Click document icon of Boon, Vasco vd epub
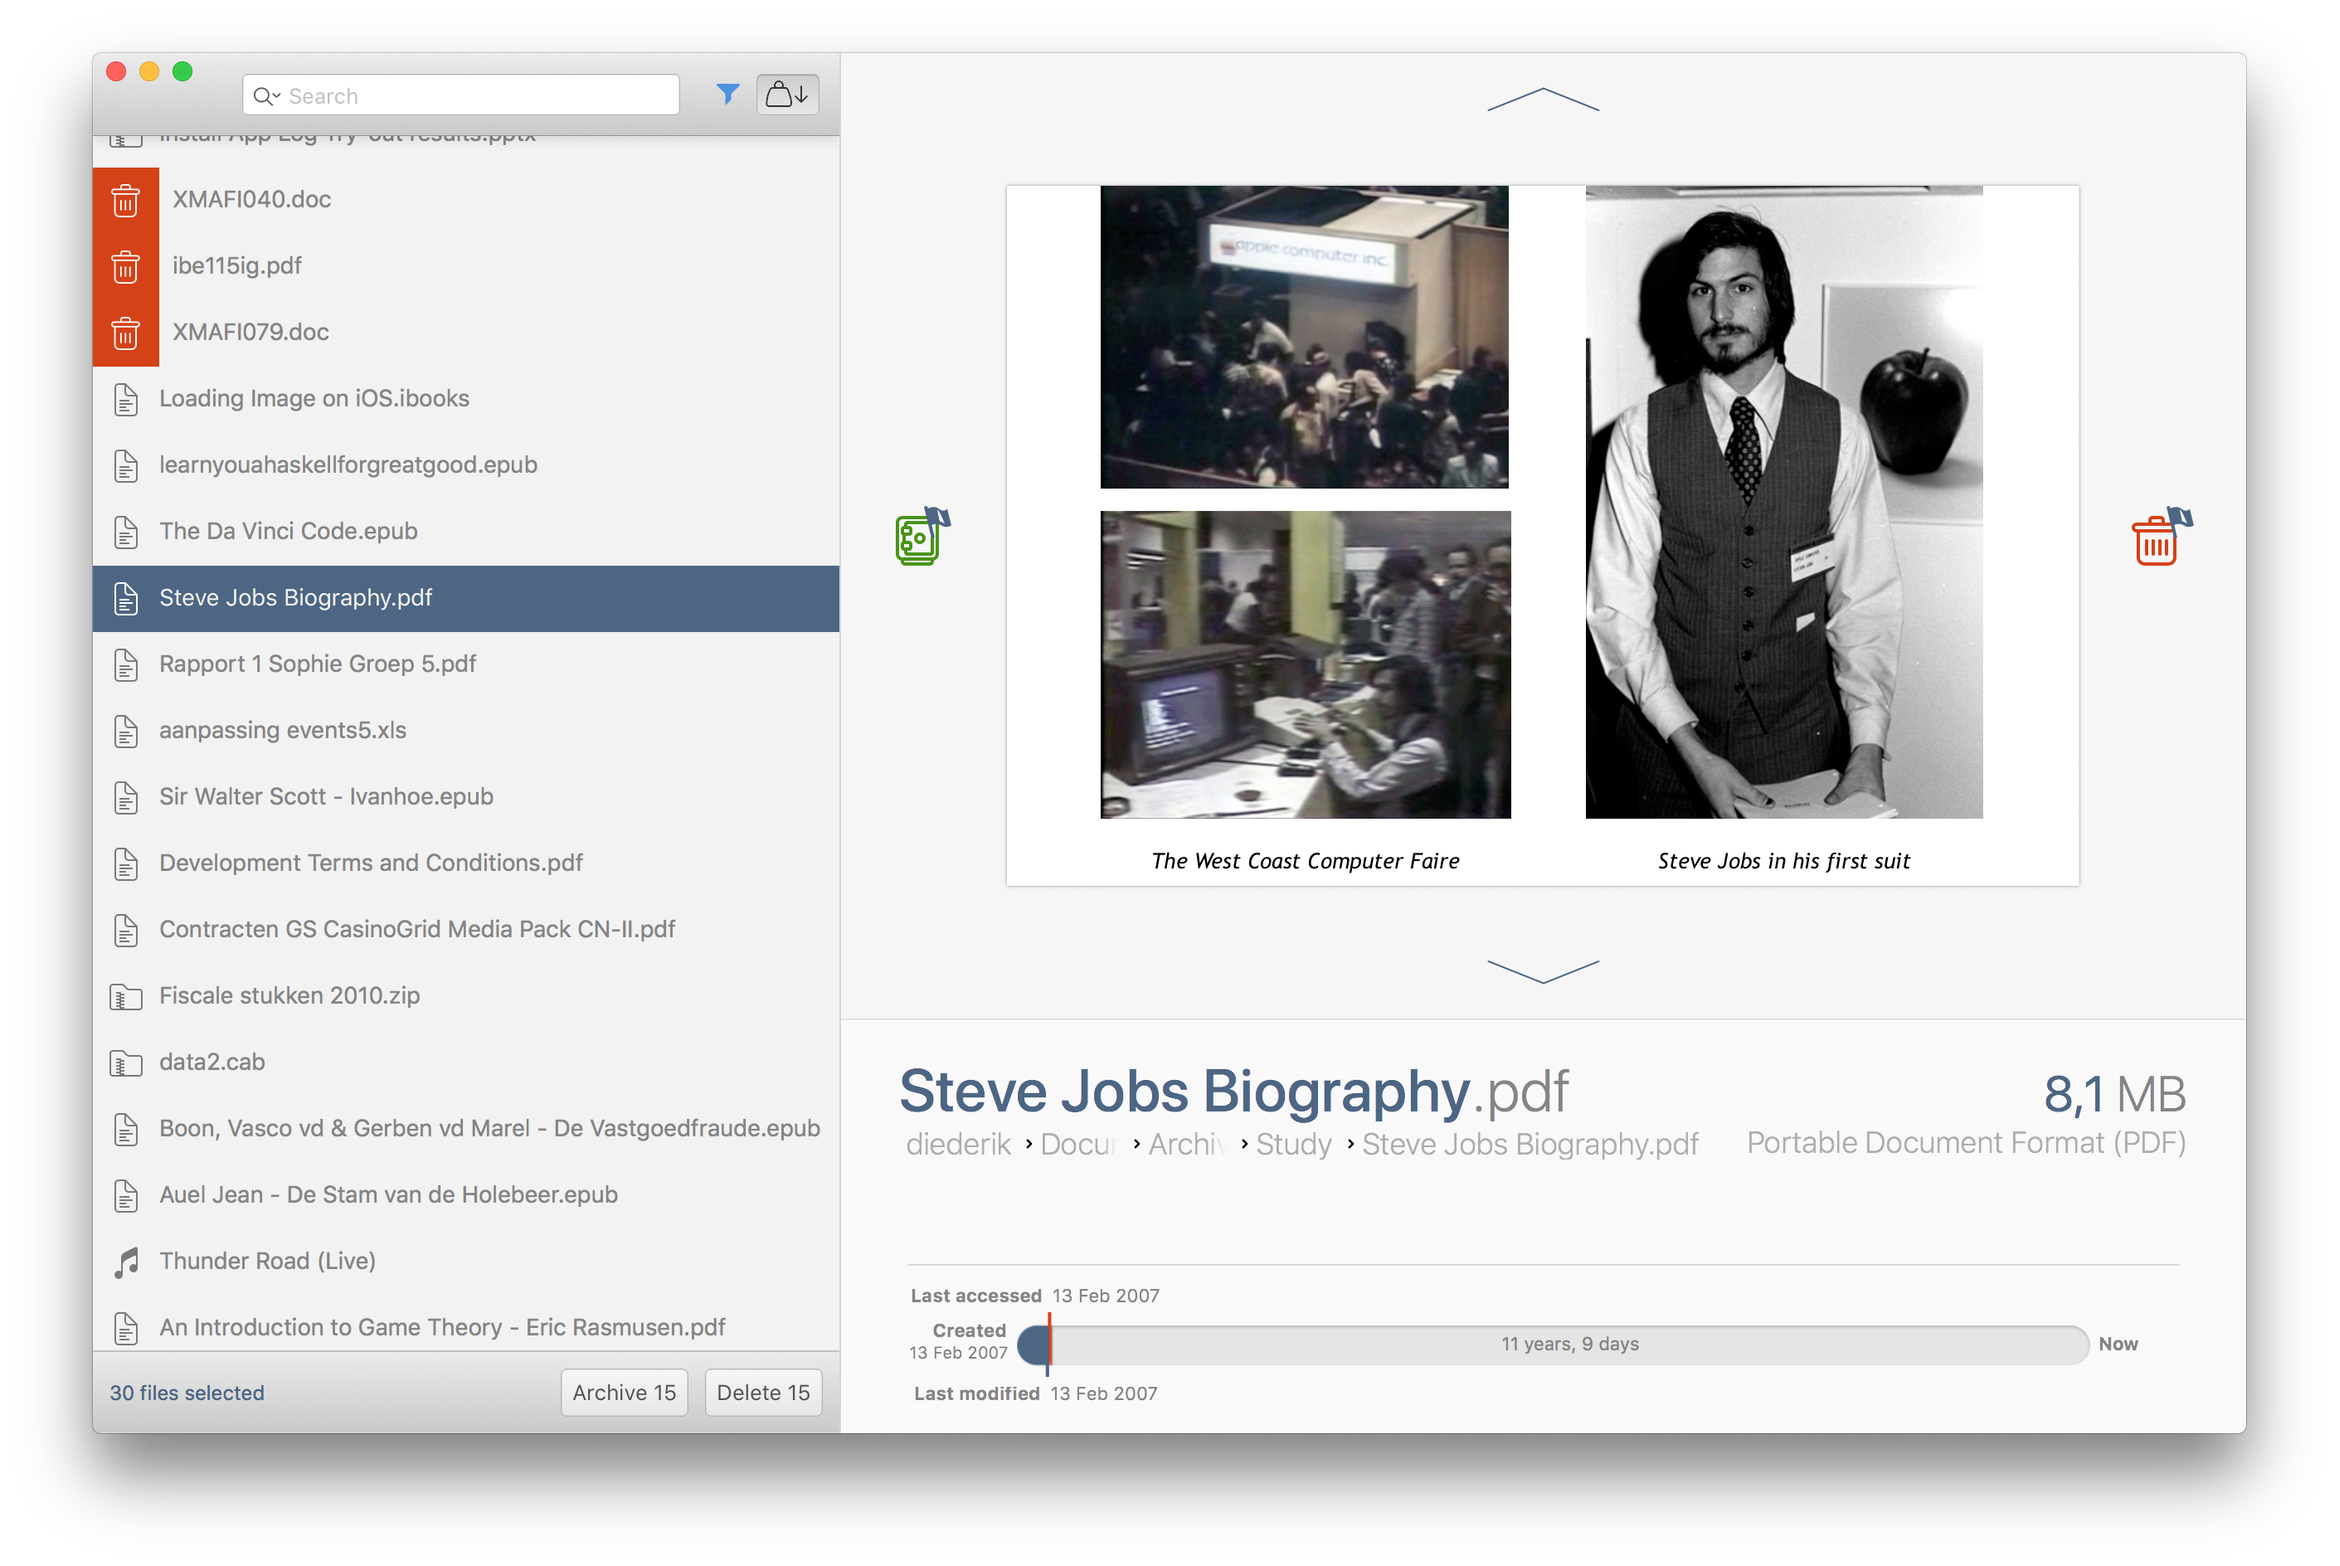This screenshot has width=2340, height=1566. pos(125,1129)
